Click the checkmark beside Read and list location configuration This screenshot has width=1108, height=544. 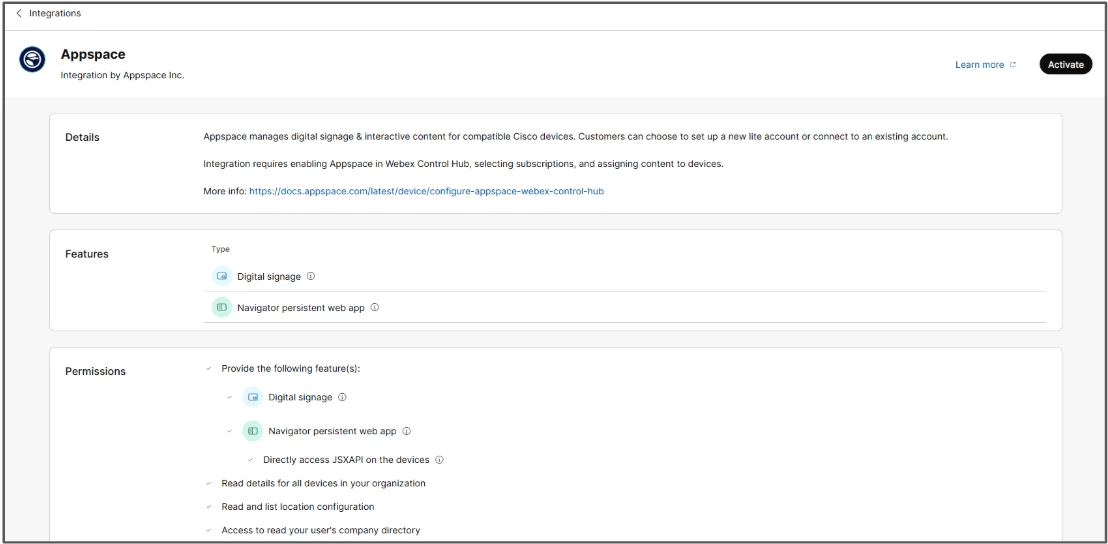pos(208,507)
